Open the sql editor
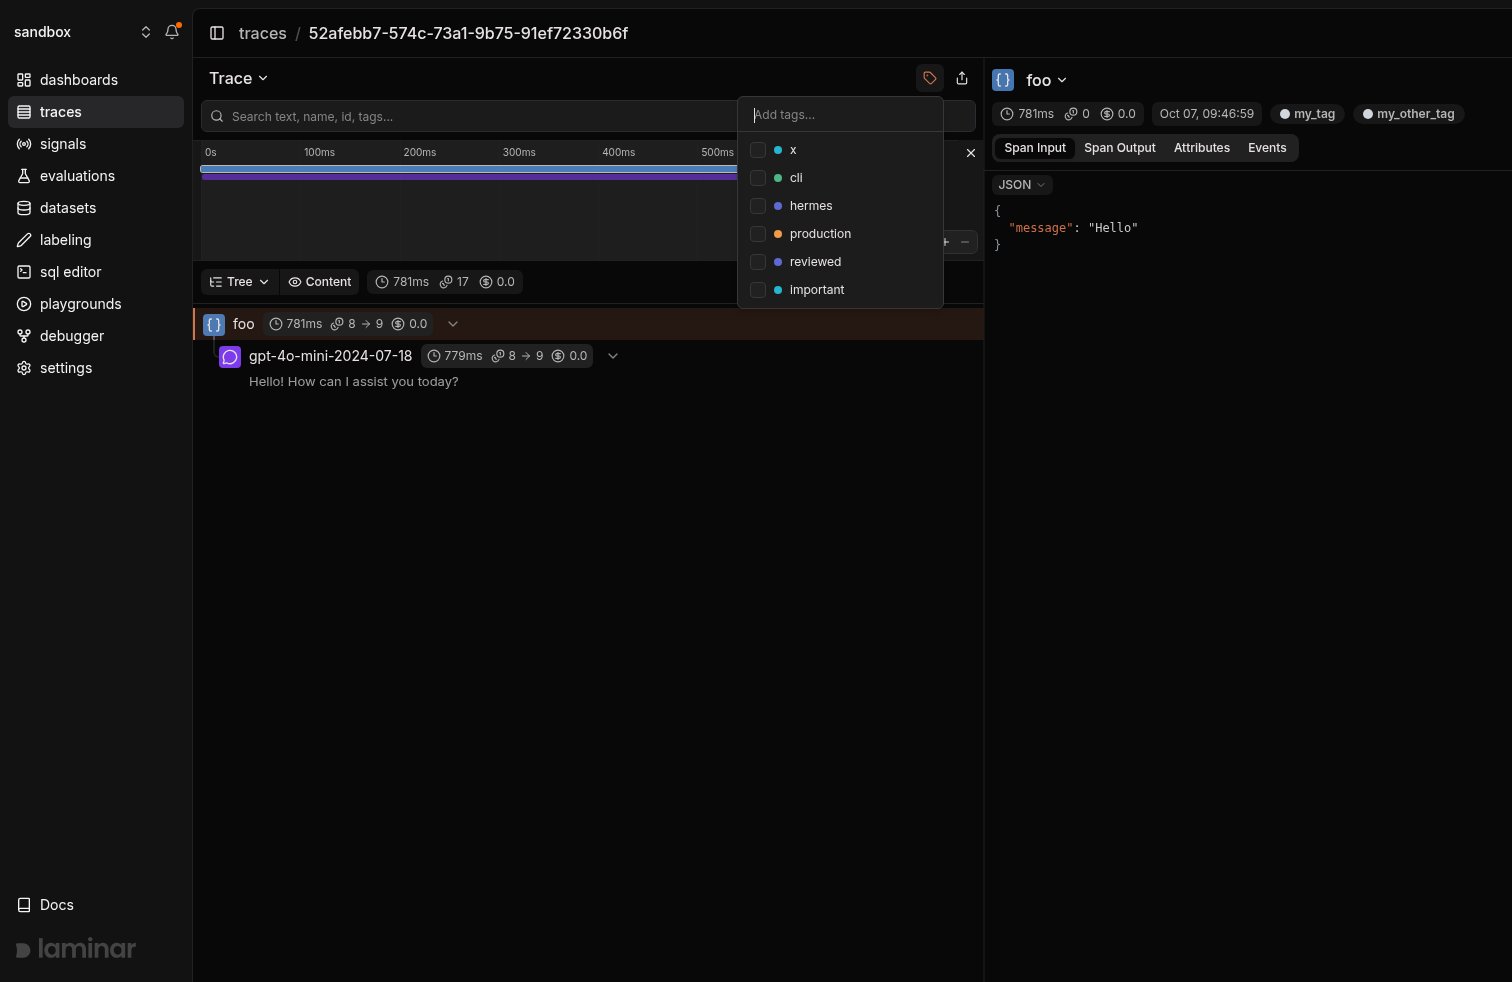 click(96, 272)
